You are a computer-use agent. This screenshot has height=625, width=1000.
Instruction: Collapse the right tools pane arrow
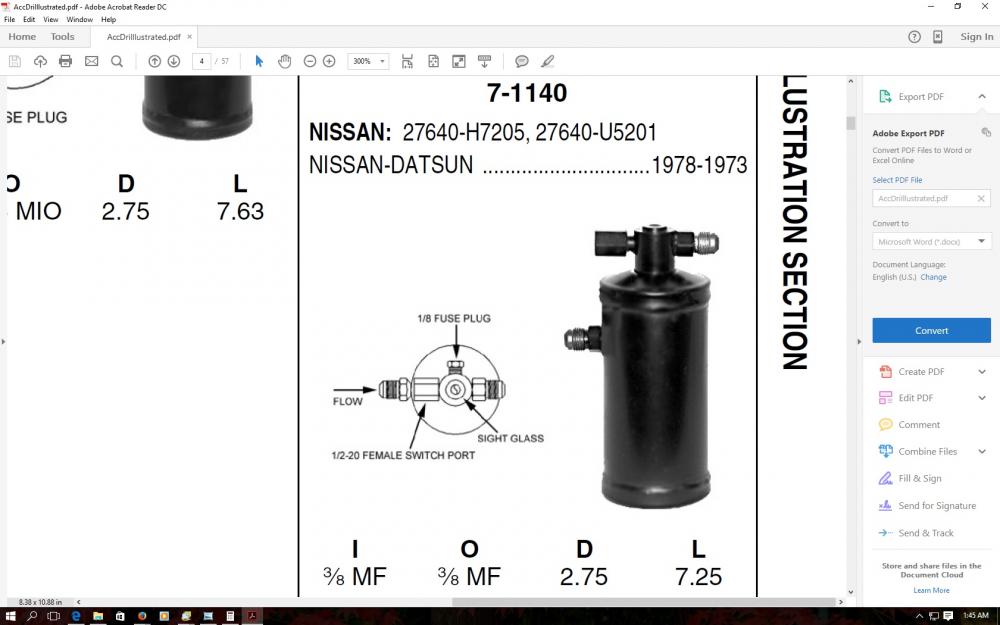pyautogui.click(x=859, y=341)
